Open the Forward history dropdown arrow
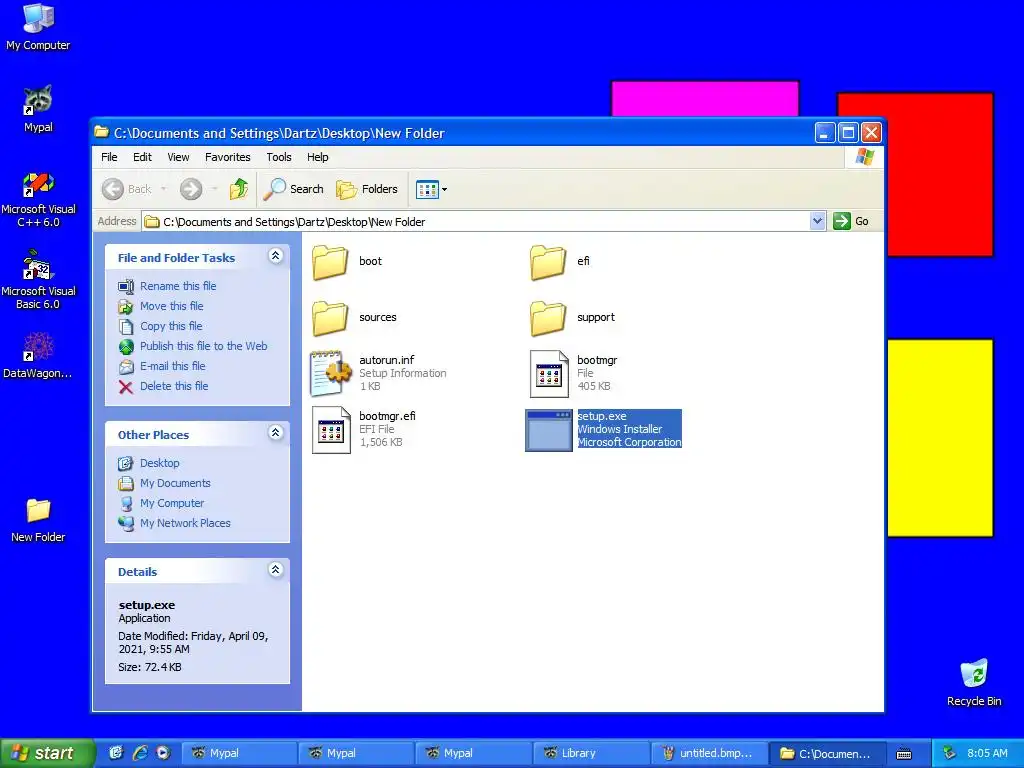The image size is (1024, 768). point(214,189)
